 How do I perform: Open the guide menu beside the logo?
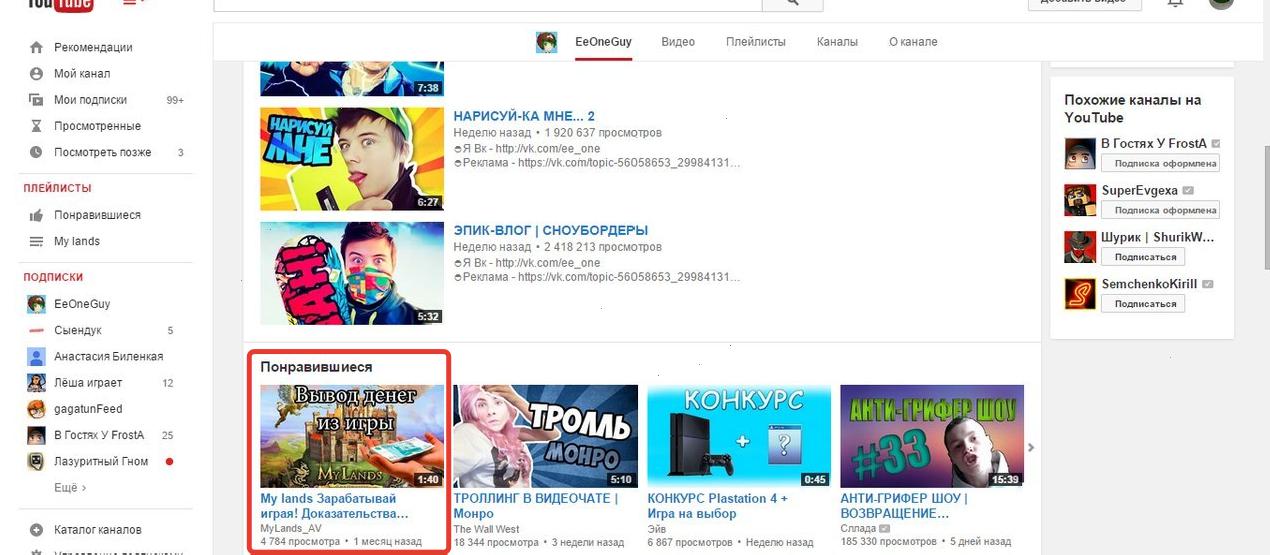133,3
